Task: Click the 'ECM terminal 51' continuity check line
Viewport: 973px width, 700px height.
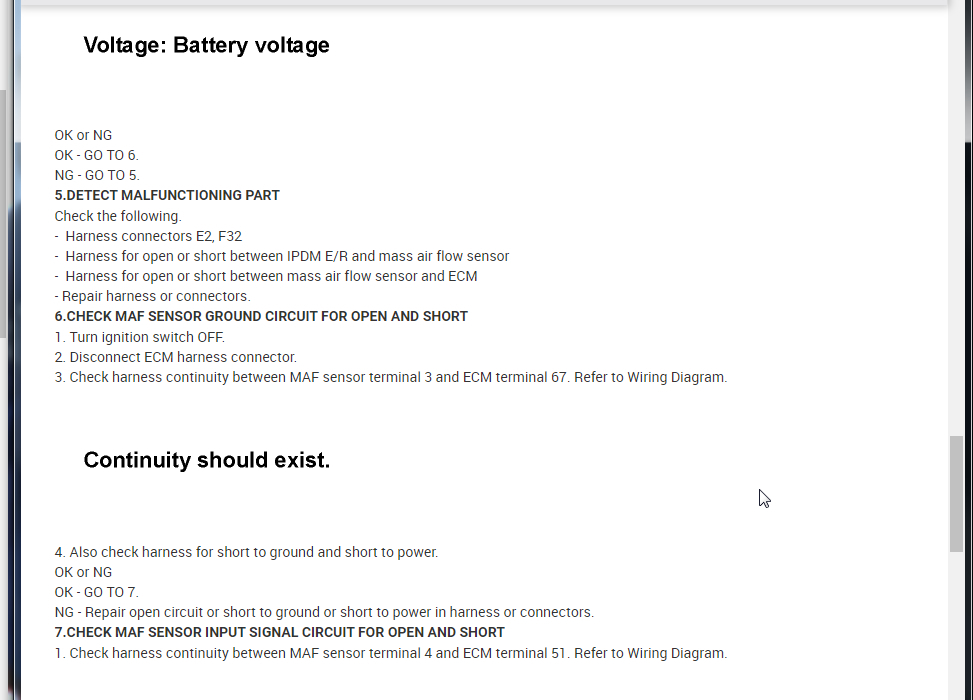Action: point(390,653)
